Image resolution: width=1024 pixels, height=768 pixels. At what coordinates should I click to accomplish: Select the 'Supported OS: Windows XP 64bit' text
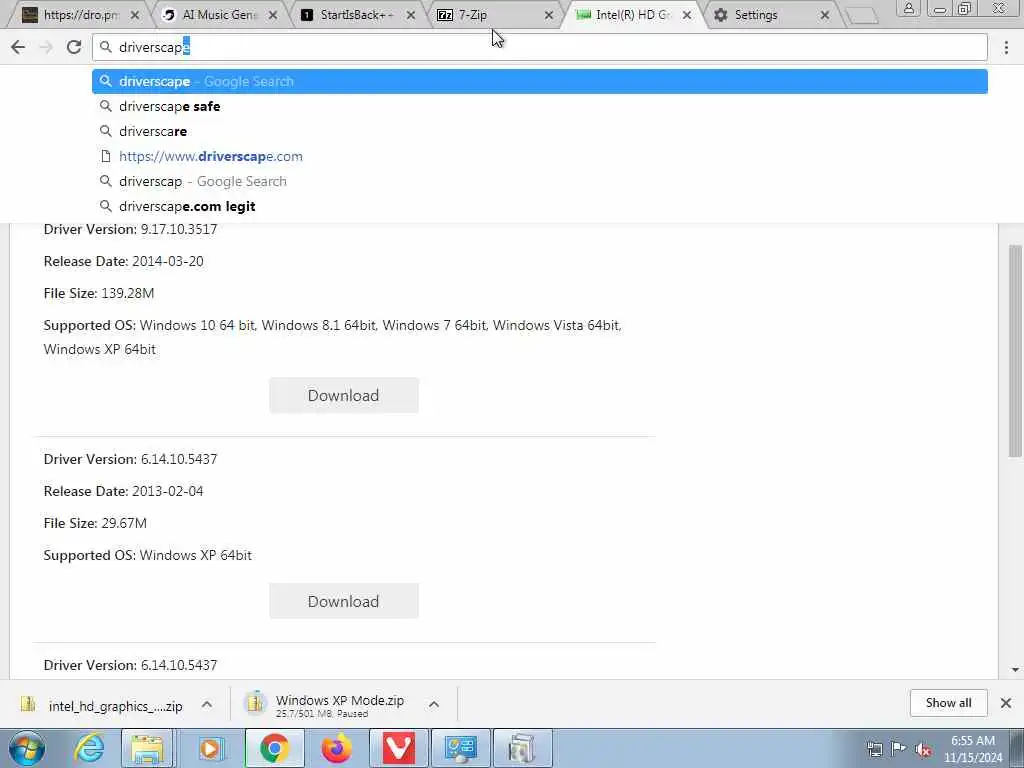pos(148,555)
